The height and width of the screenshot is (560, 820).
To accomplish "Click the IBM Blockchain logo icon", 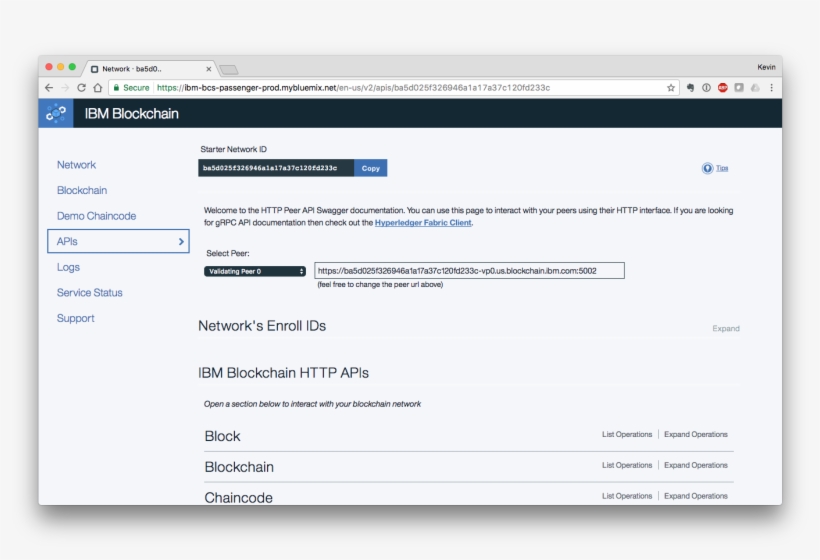I will pyautogui.click(x=56, y=113).
